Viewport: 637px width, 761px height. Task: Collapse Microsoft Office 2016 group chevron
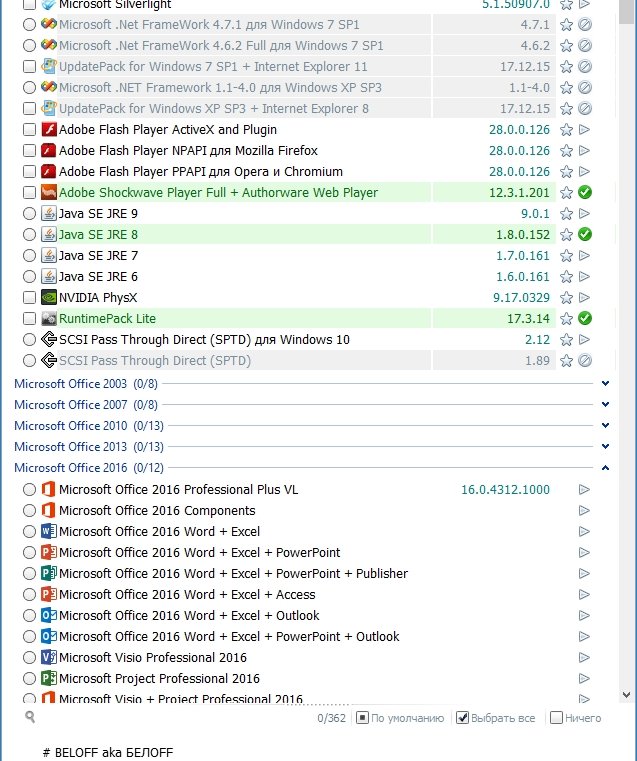(x=605, y=468)
